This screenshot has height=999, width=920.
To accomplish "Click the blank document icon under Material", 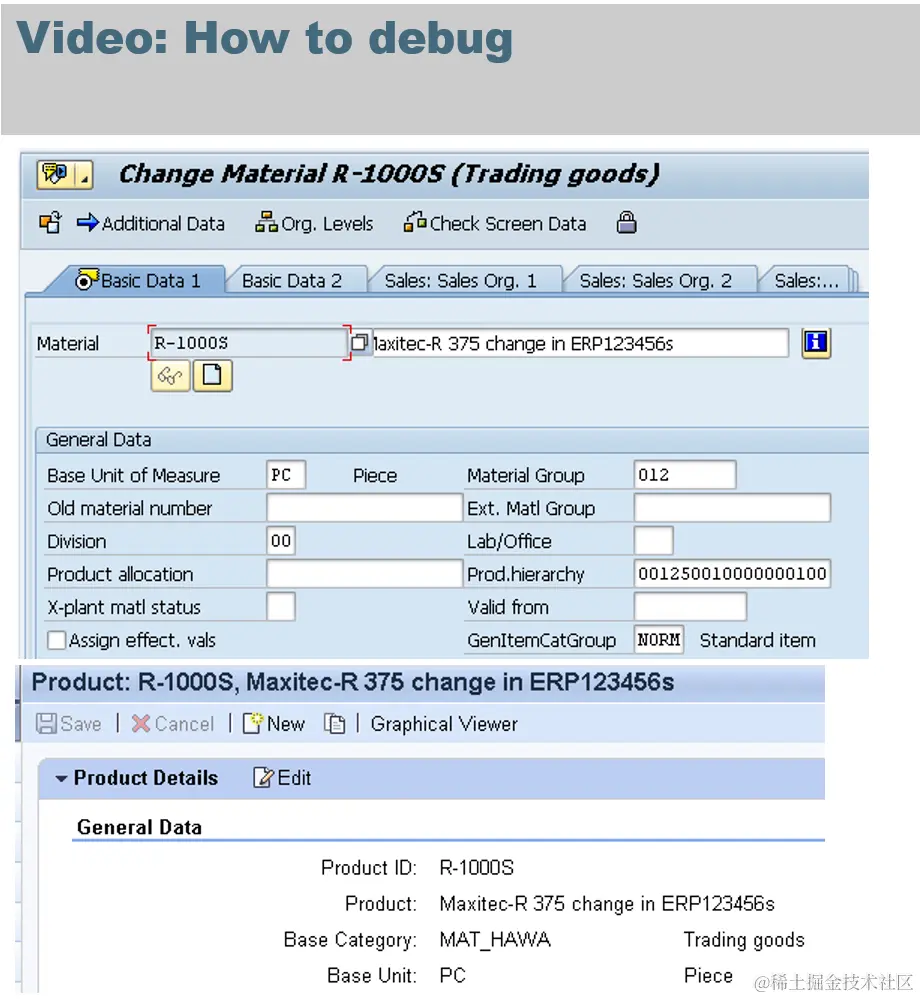I will pyautogui.click(x=212, y=376).
